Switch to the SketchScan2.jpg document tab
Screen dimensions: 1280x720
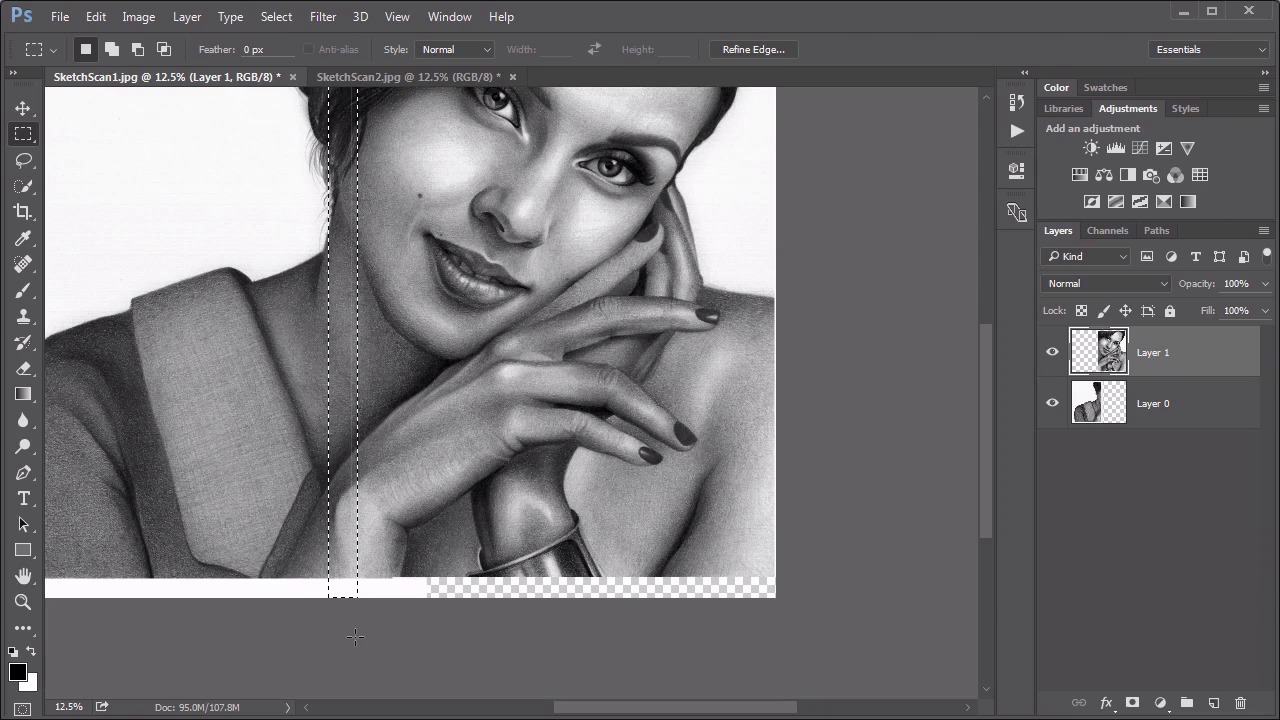[408, 77]
